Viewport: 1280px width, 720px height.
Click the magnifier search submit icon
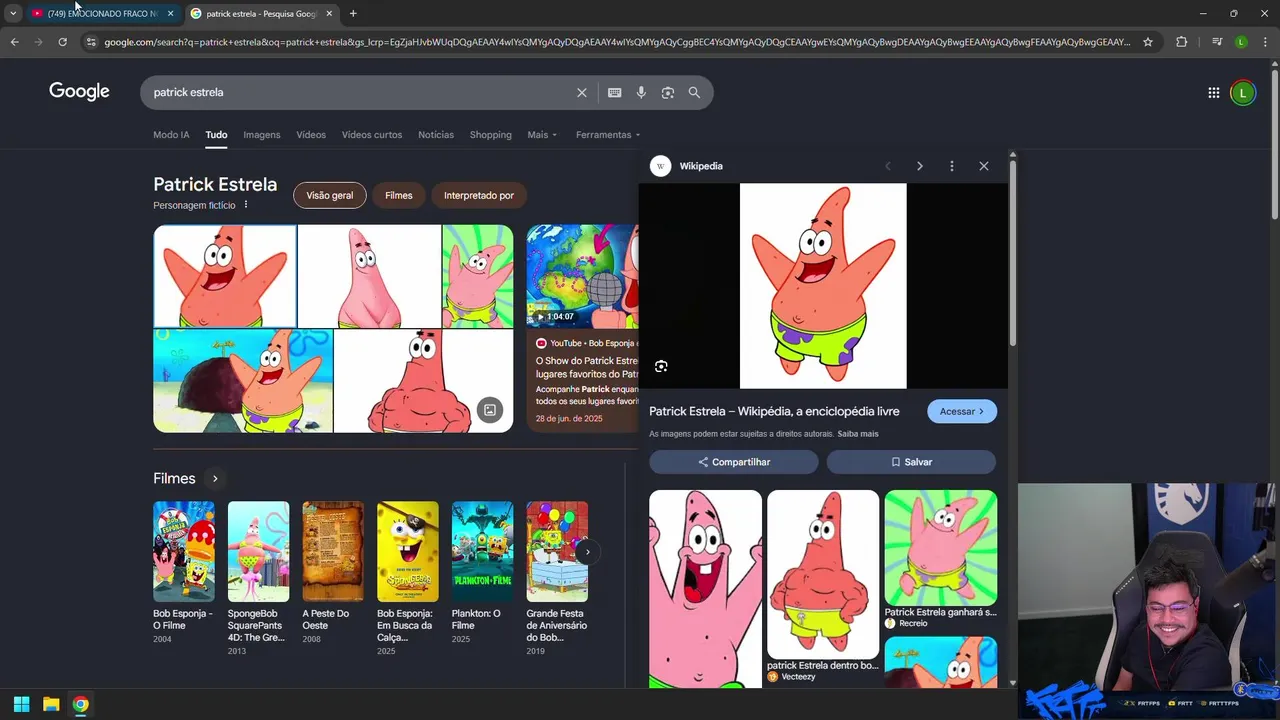click(x=694, y=92)
